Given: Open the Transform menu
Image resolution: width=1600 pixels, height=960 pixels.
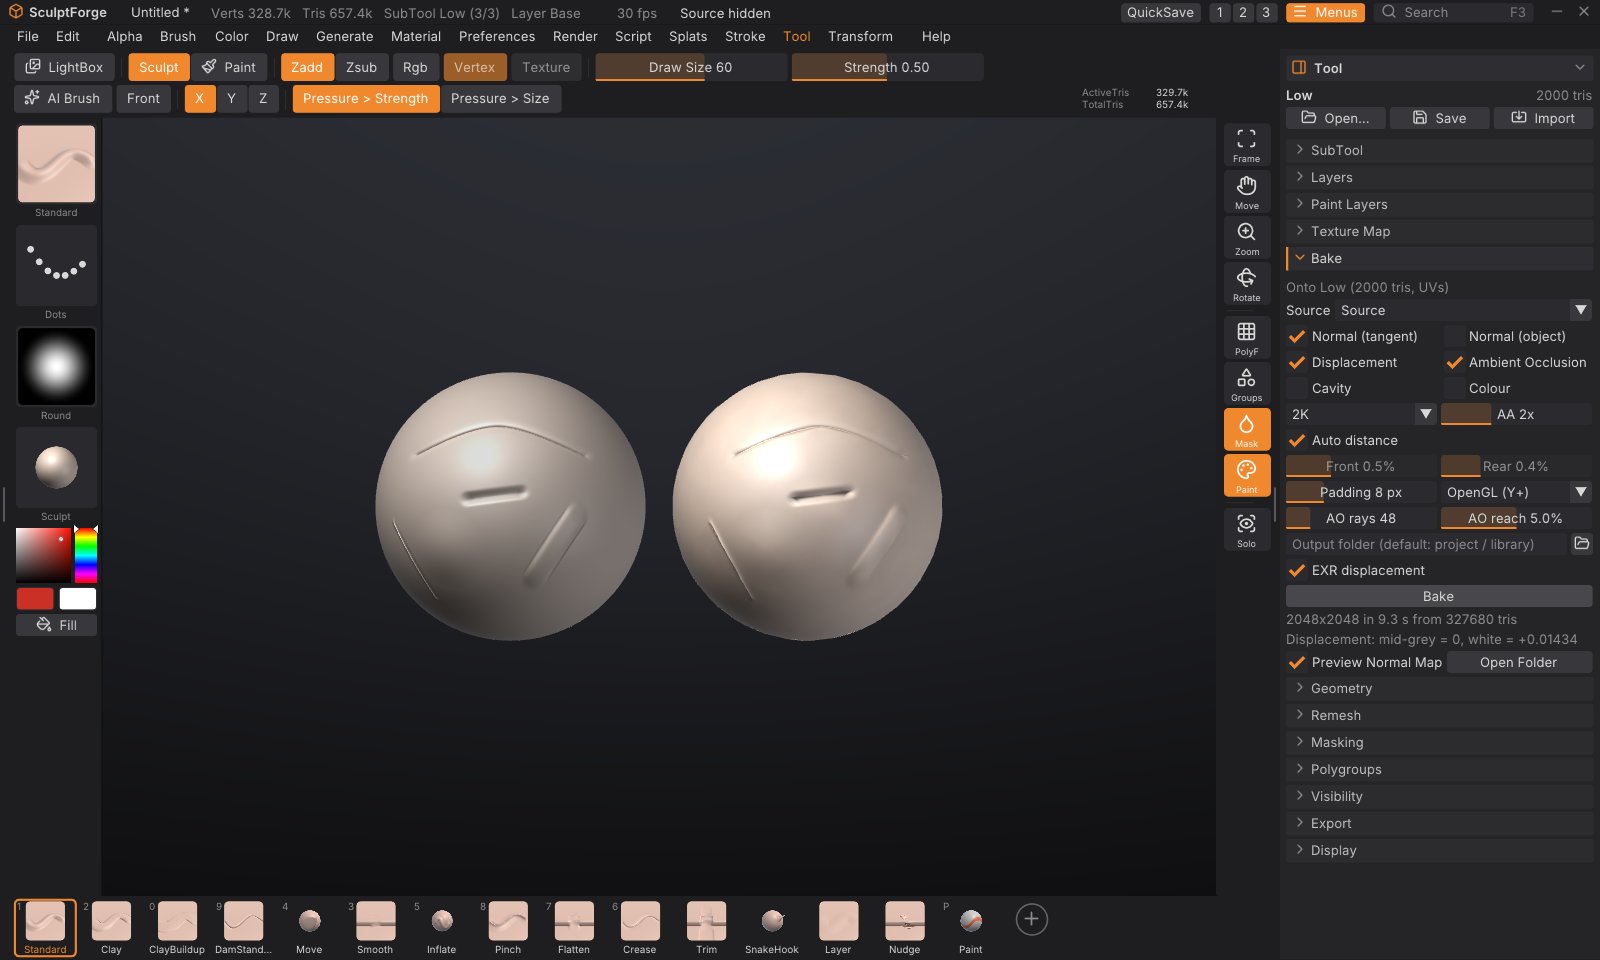Looking at the screenshot, I should pos(860,36).
